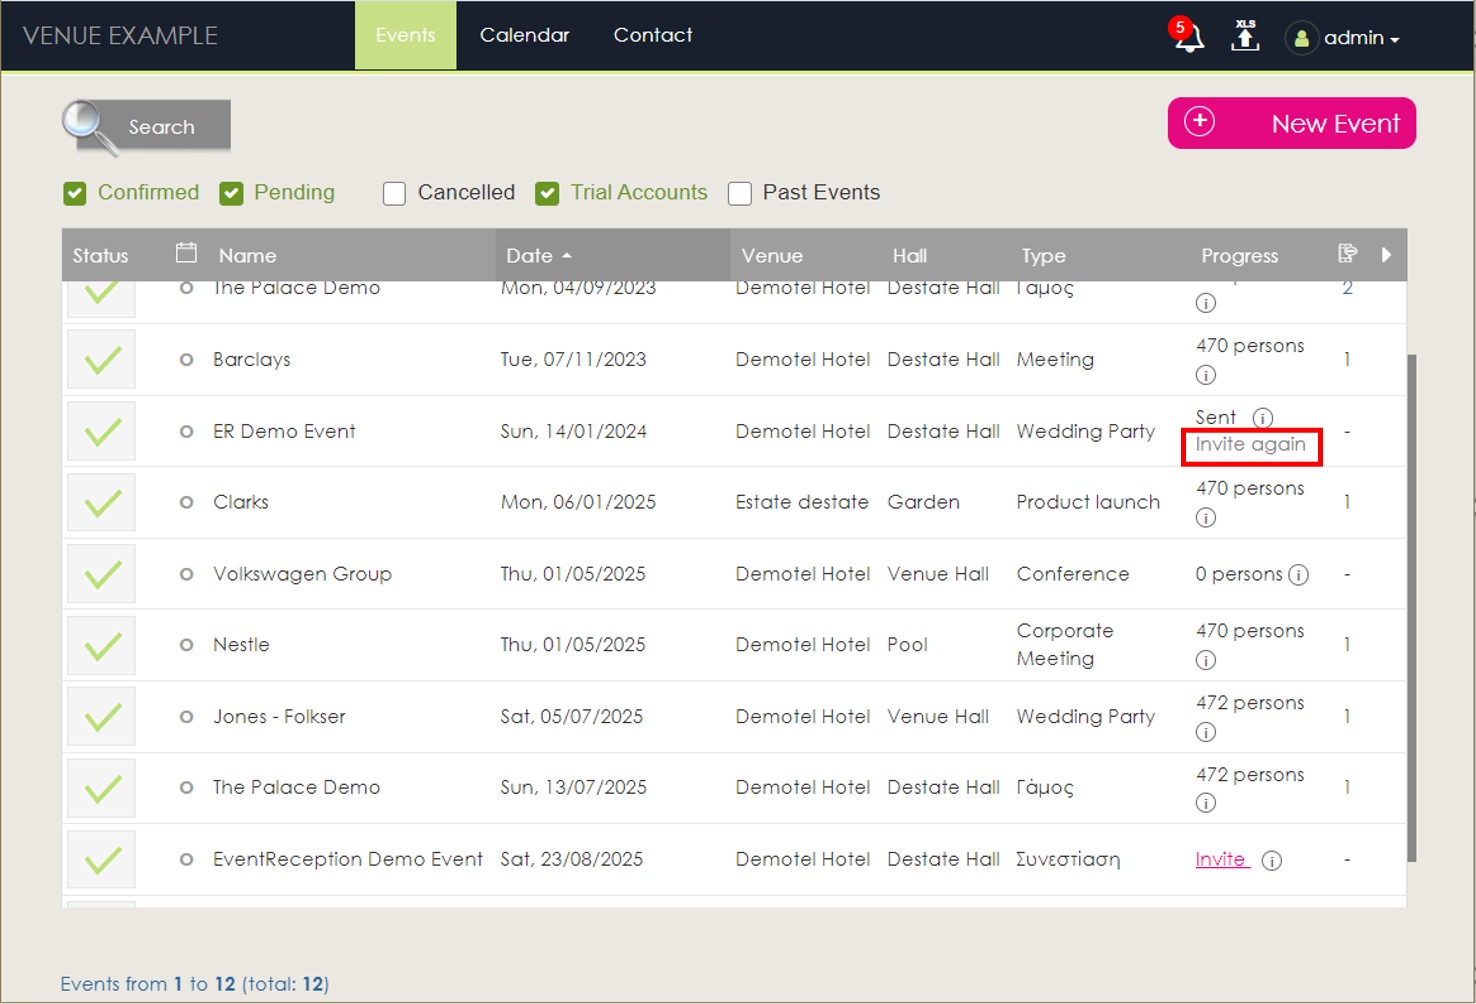Click status checkmark for Clarks
Viewport: 1476px width, 1004px height.
(x=102, y=503)
